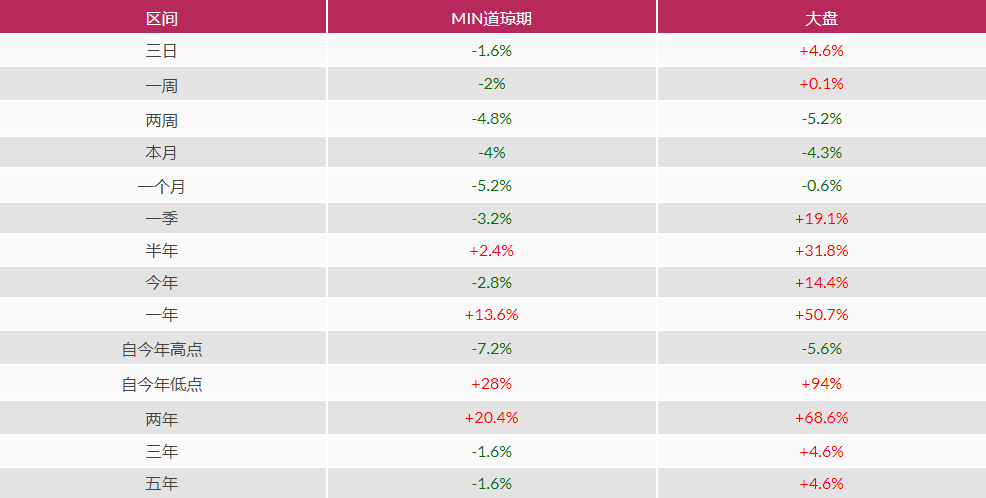Select the 三日 row label
Screen dimensions: 986x498
[x=162, y=50]
